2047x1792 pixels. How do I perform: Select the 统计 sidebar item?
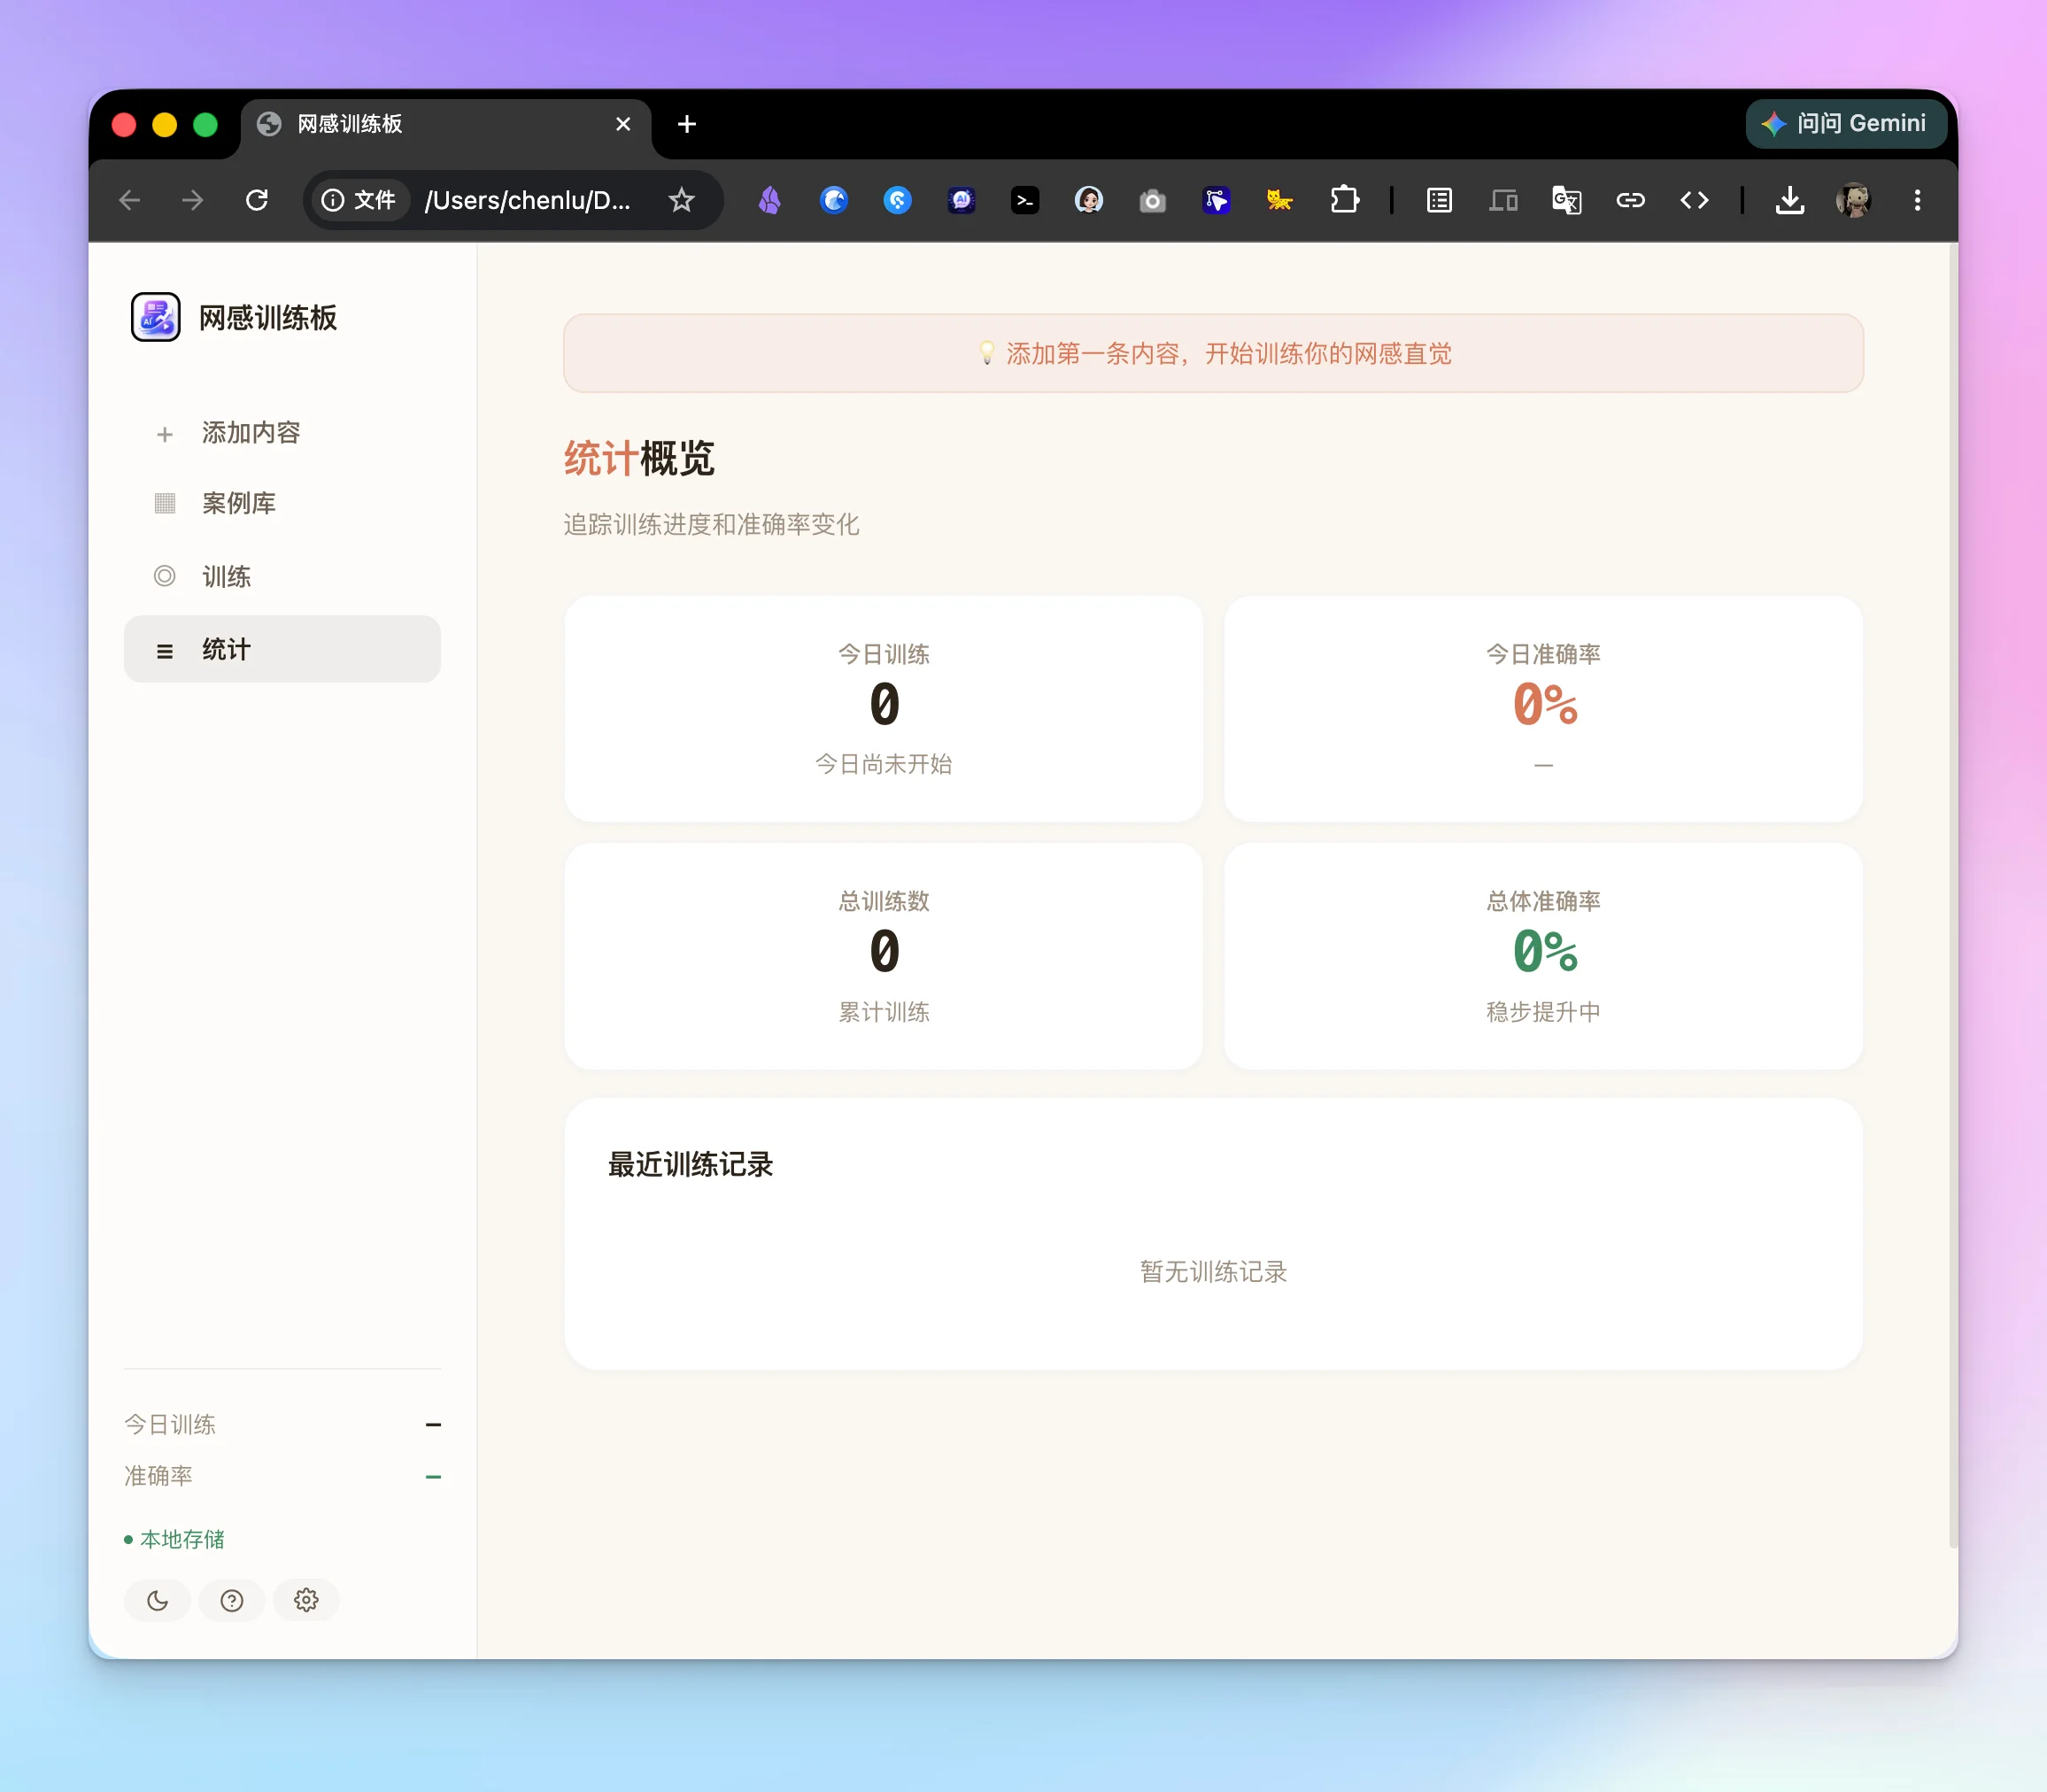(282, 649)
